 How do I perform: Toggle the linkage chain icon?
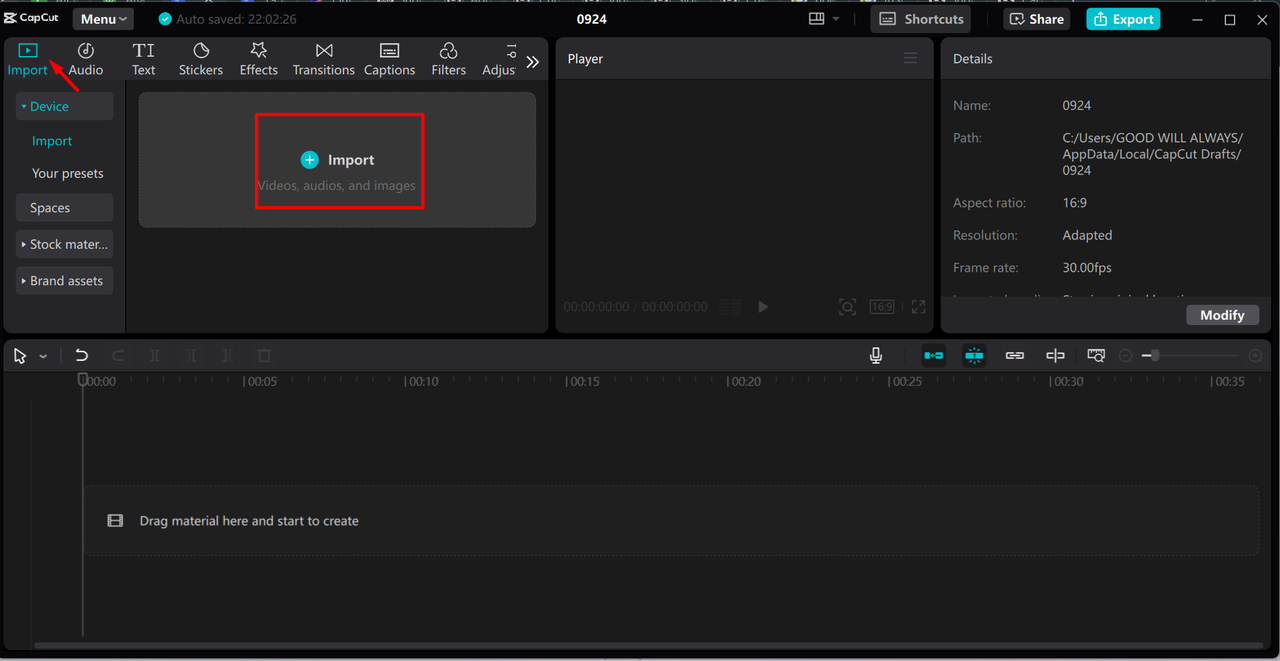tap(1015, 355)
